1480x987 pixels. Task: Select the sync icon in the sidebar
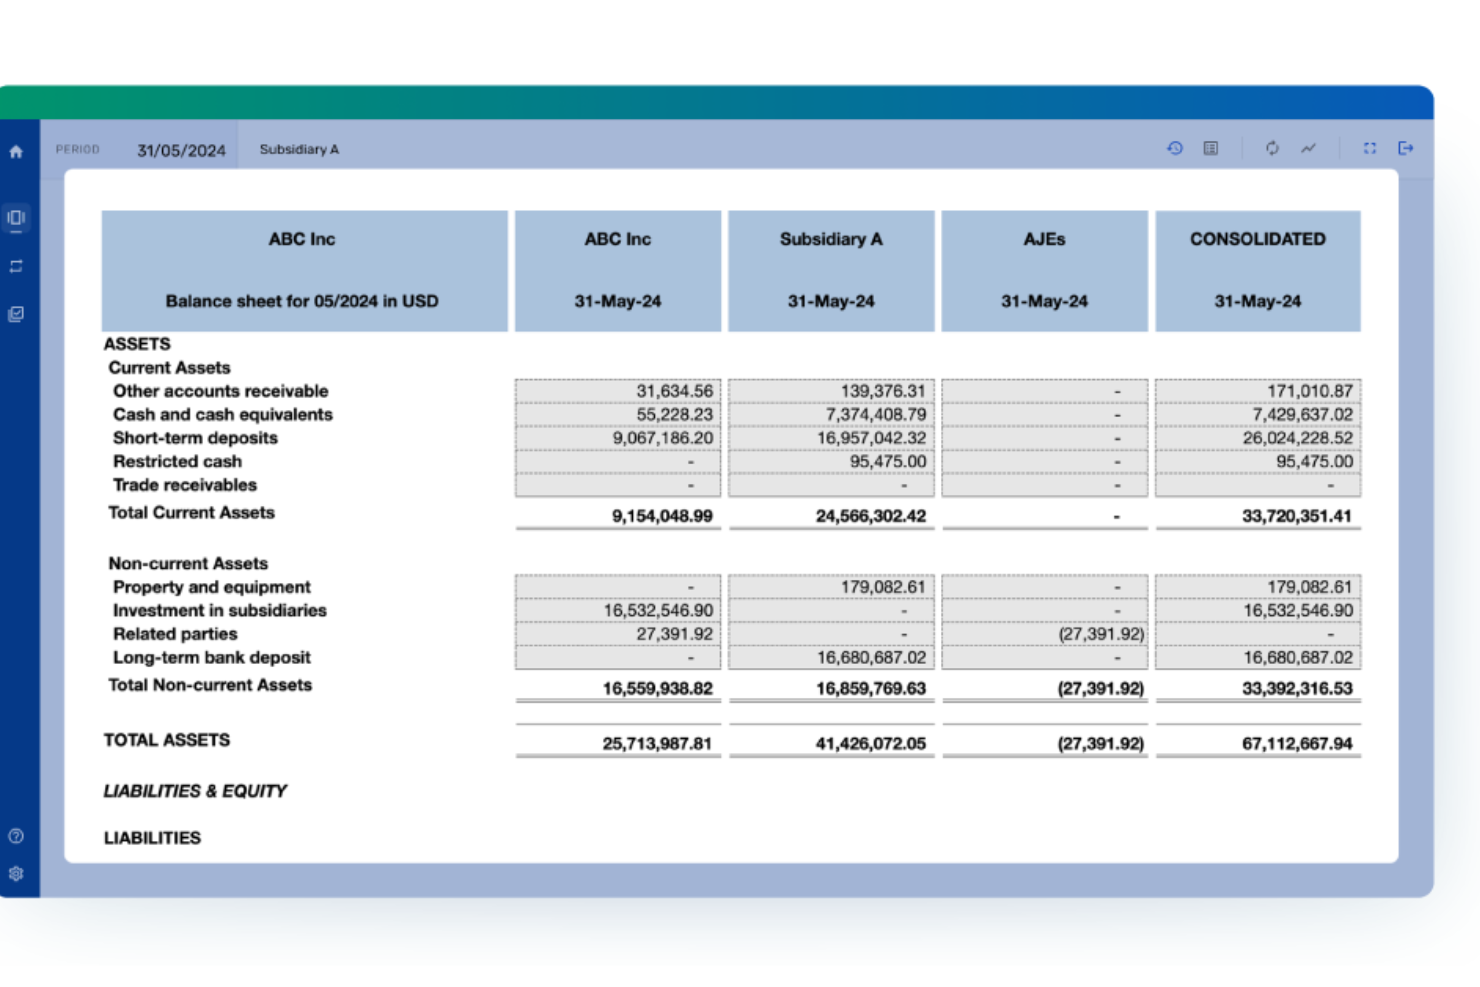pos(16,266)
